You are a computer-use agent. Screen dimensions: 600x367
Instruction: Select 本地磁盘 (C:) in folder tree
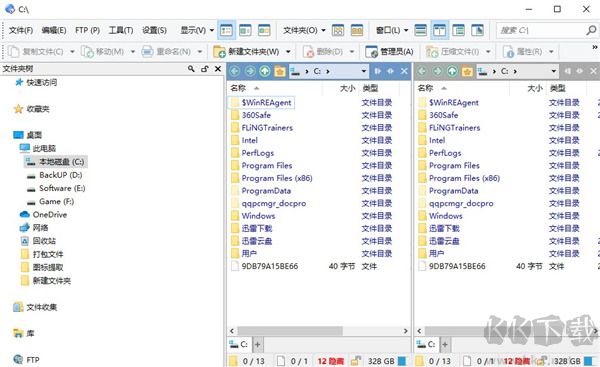point(55,162)
